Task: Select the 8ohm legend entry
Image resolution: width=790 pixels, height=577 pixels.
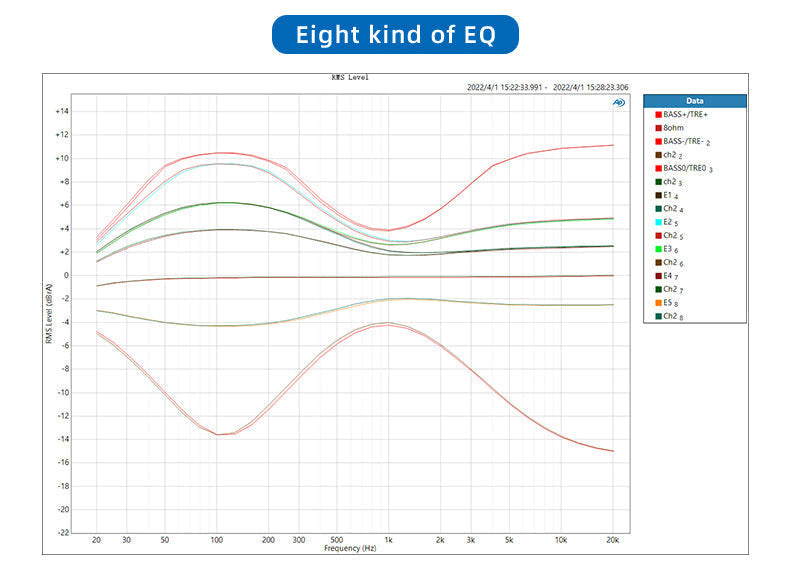Action: [x=674, y=128]
